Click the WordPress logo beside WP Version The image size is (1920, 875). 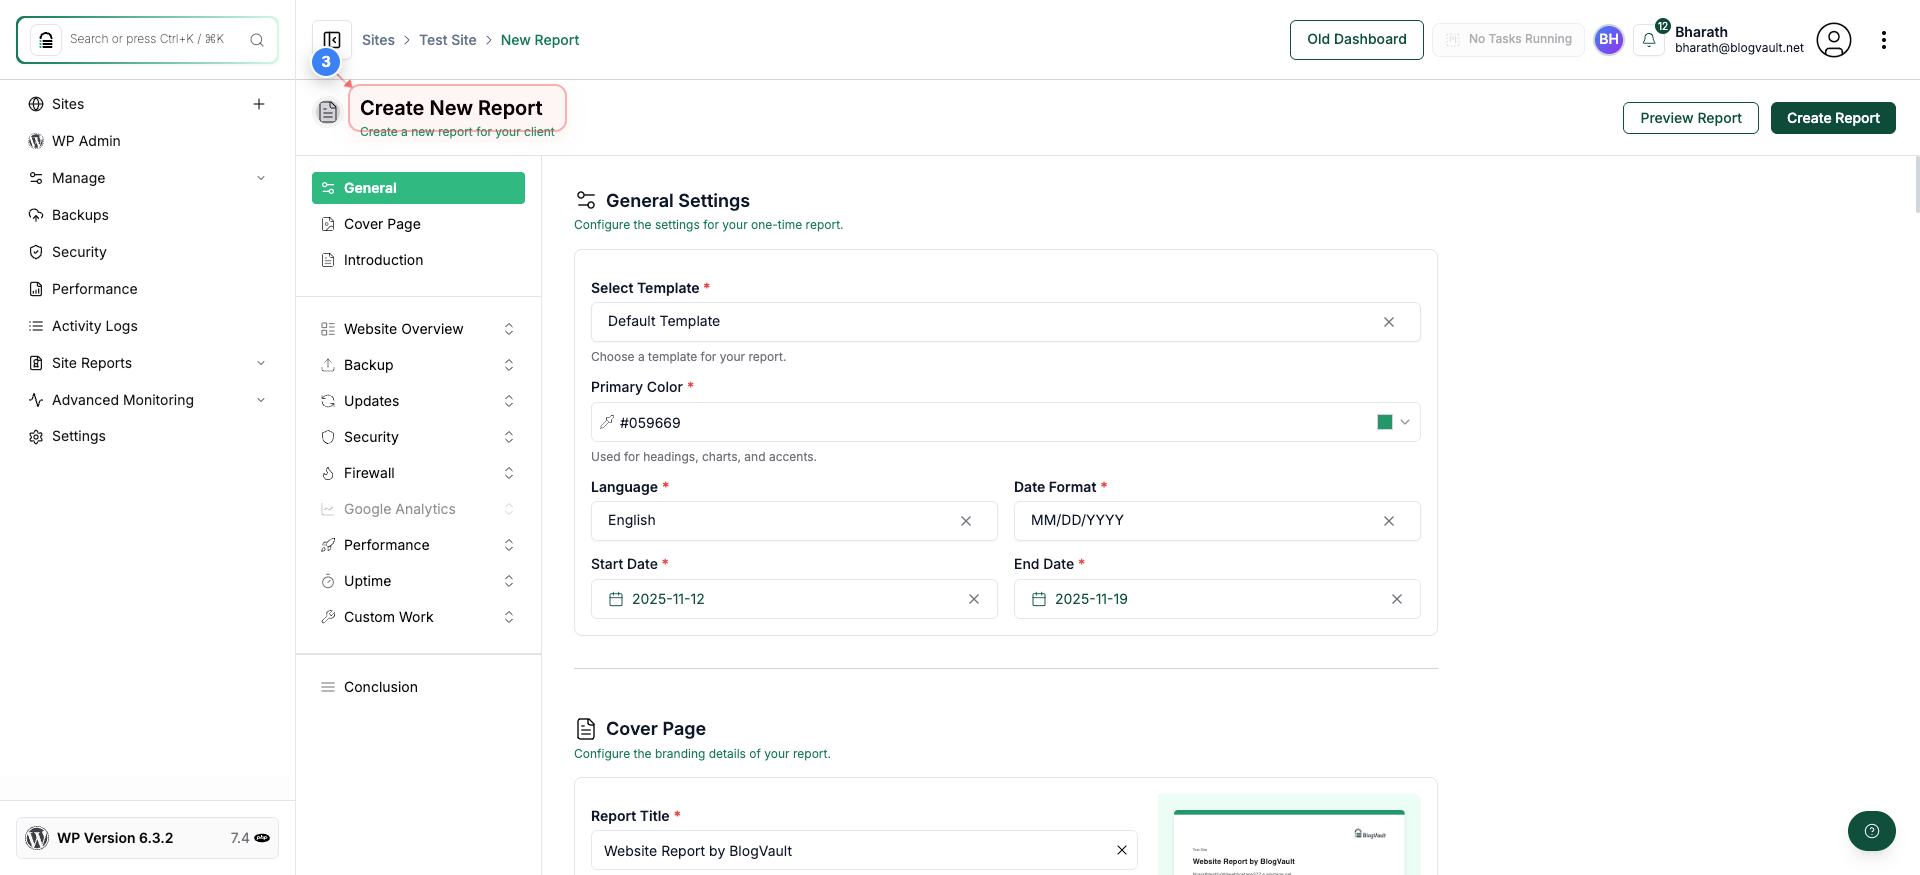coord(37,838)
